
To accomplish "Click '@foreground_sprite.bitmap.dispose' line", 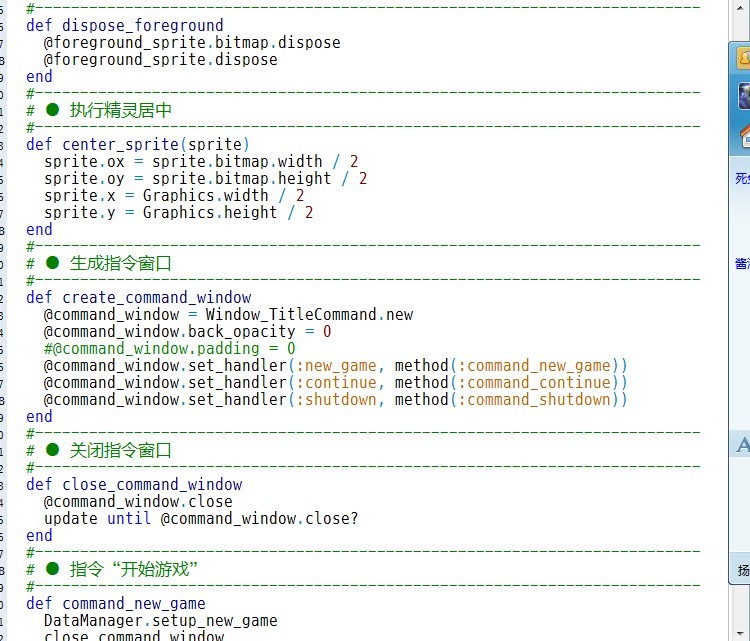I will point(192,43).
